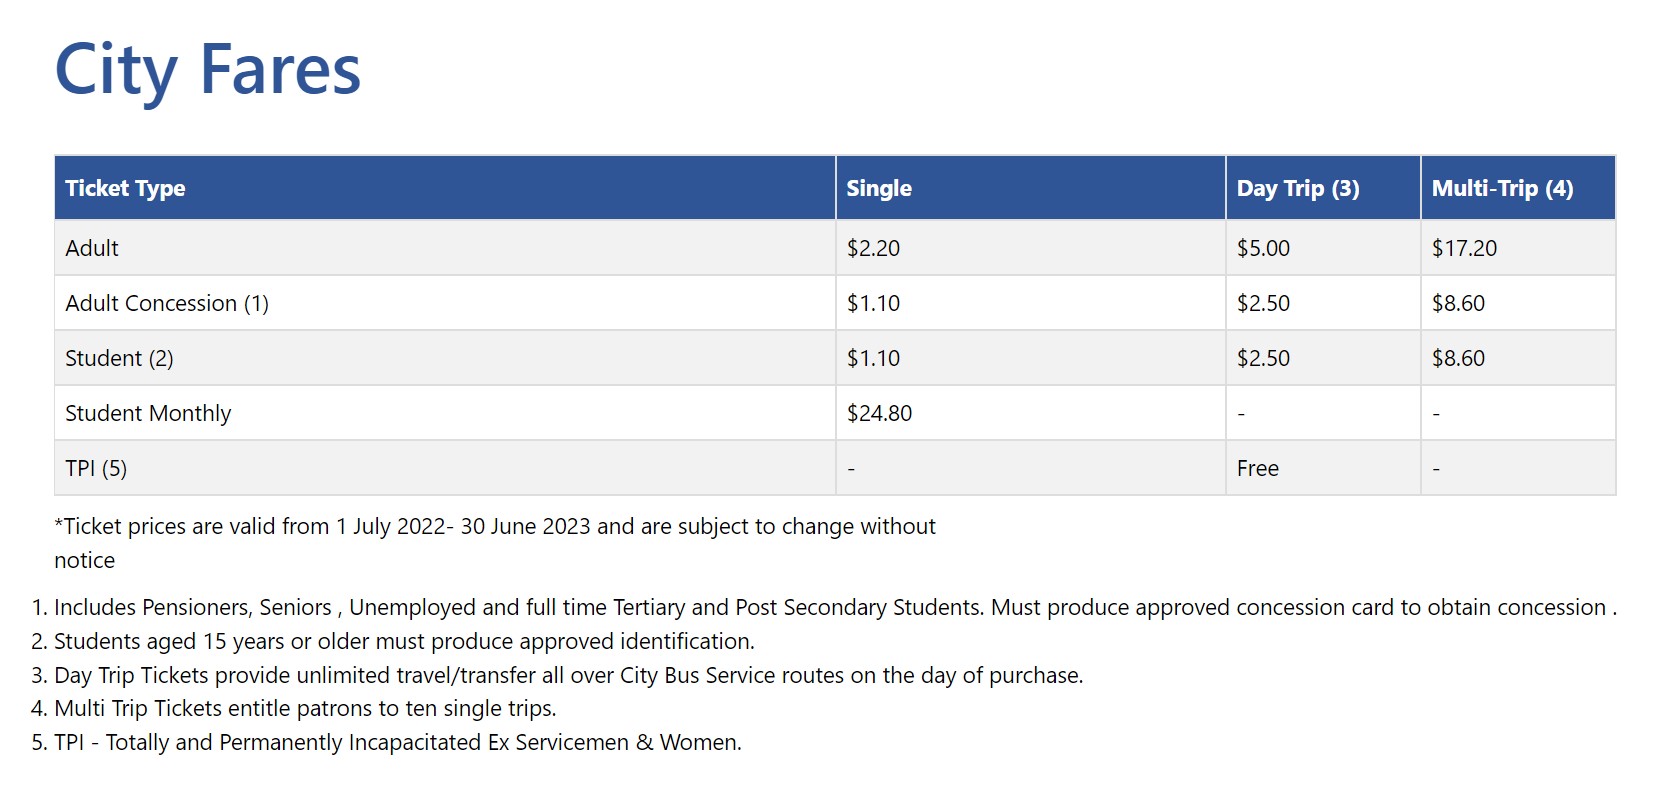Click the Day Trip (3) column header

(x=1298, y=188)
